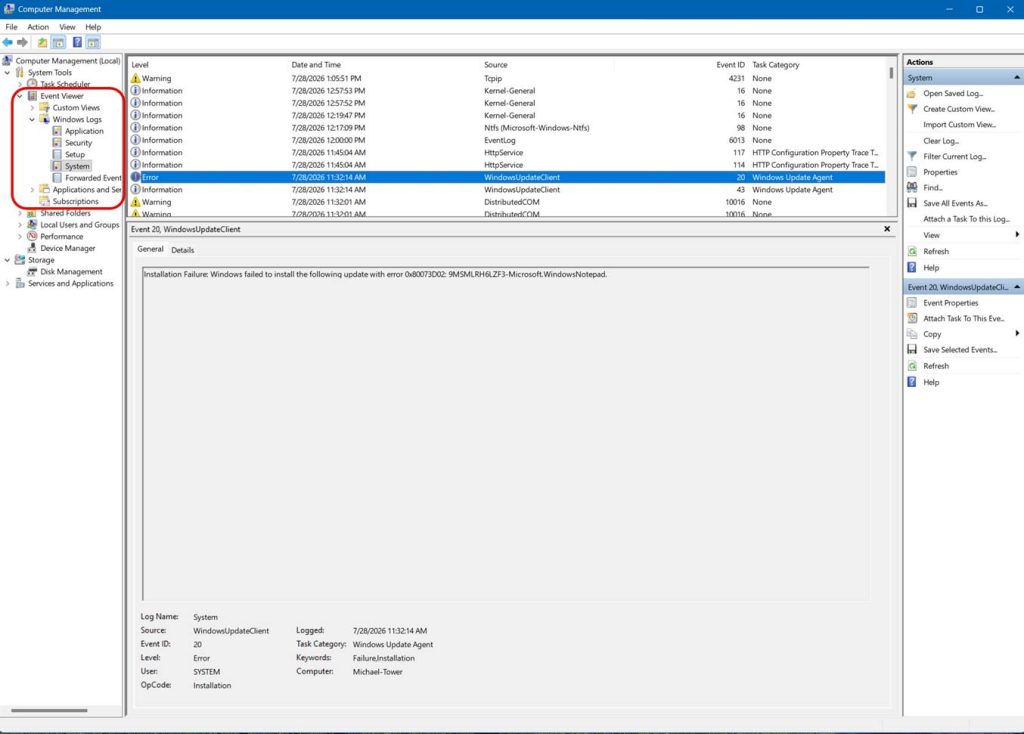Switch to the Details tab

click(182, 250)
